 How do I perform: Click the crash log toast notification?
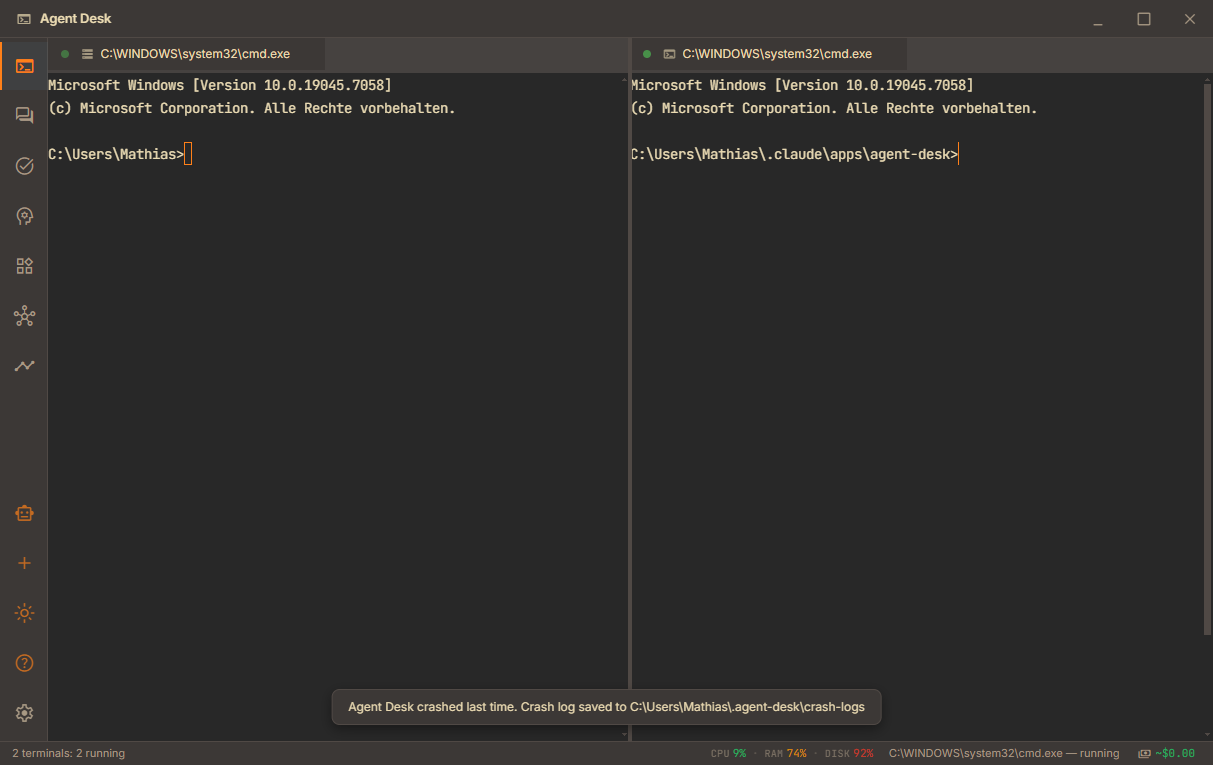click(606, 707)
